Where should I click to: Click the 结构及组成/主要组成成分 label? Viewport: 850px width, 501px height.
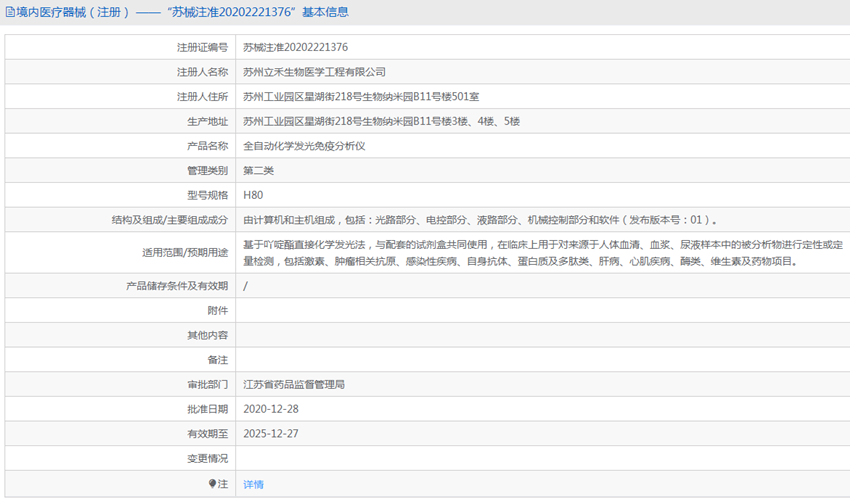pos(170,220)
